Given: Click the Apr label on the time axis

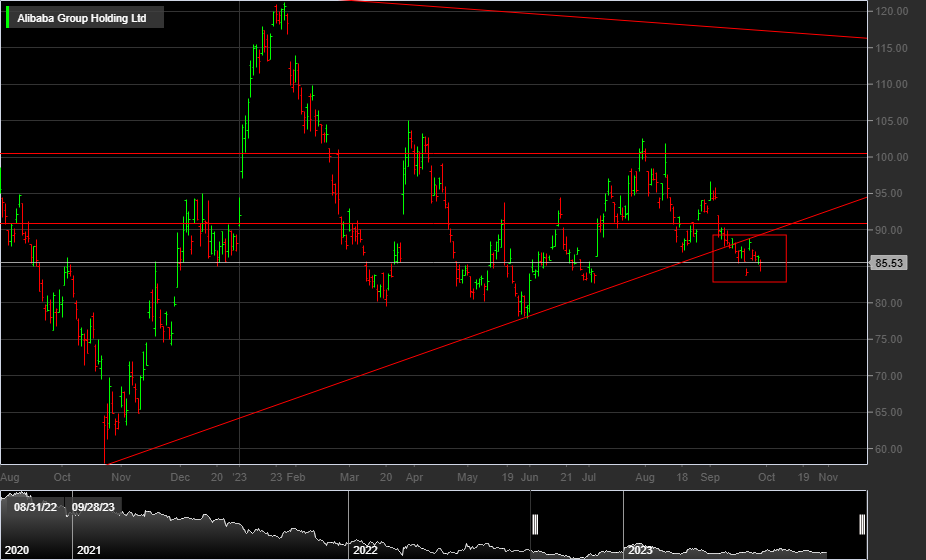Looking at the screenshot, I should [x=414, y=477].
